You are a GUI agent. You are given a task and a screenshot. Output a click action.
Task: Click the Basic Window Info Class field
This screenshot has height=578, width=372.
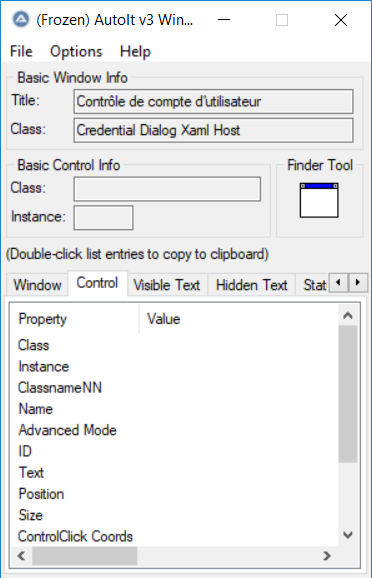click(x=213, y=130)
